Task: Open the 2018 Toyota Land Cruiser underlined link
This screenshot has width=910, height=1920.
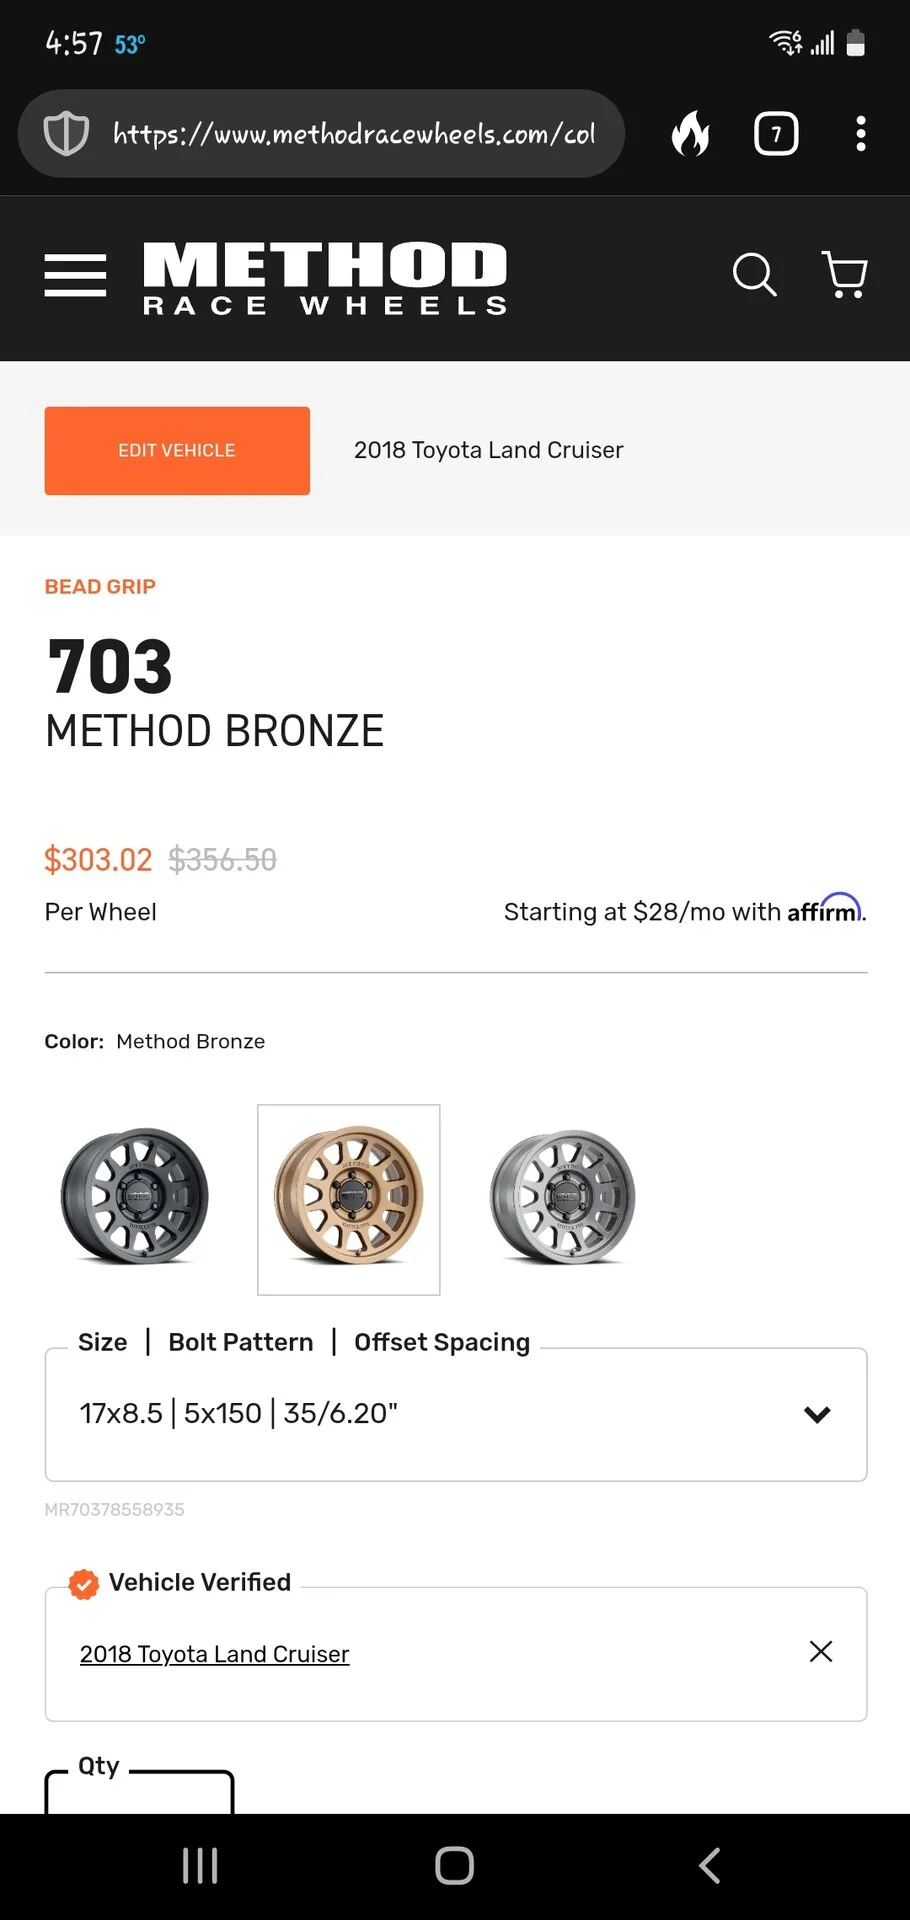Action: pyautogui.click(x=214, y=1654)
